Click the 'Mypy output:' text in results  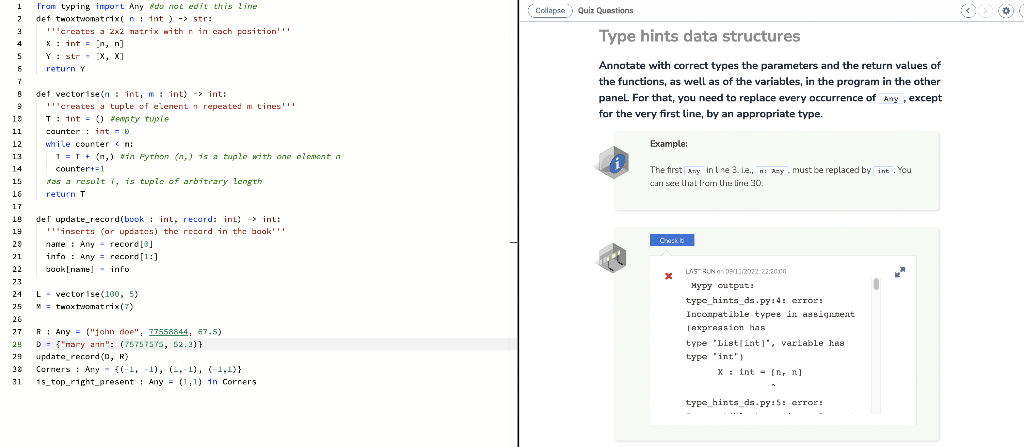click(x=722, y=286)
